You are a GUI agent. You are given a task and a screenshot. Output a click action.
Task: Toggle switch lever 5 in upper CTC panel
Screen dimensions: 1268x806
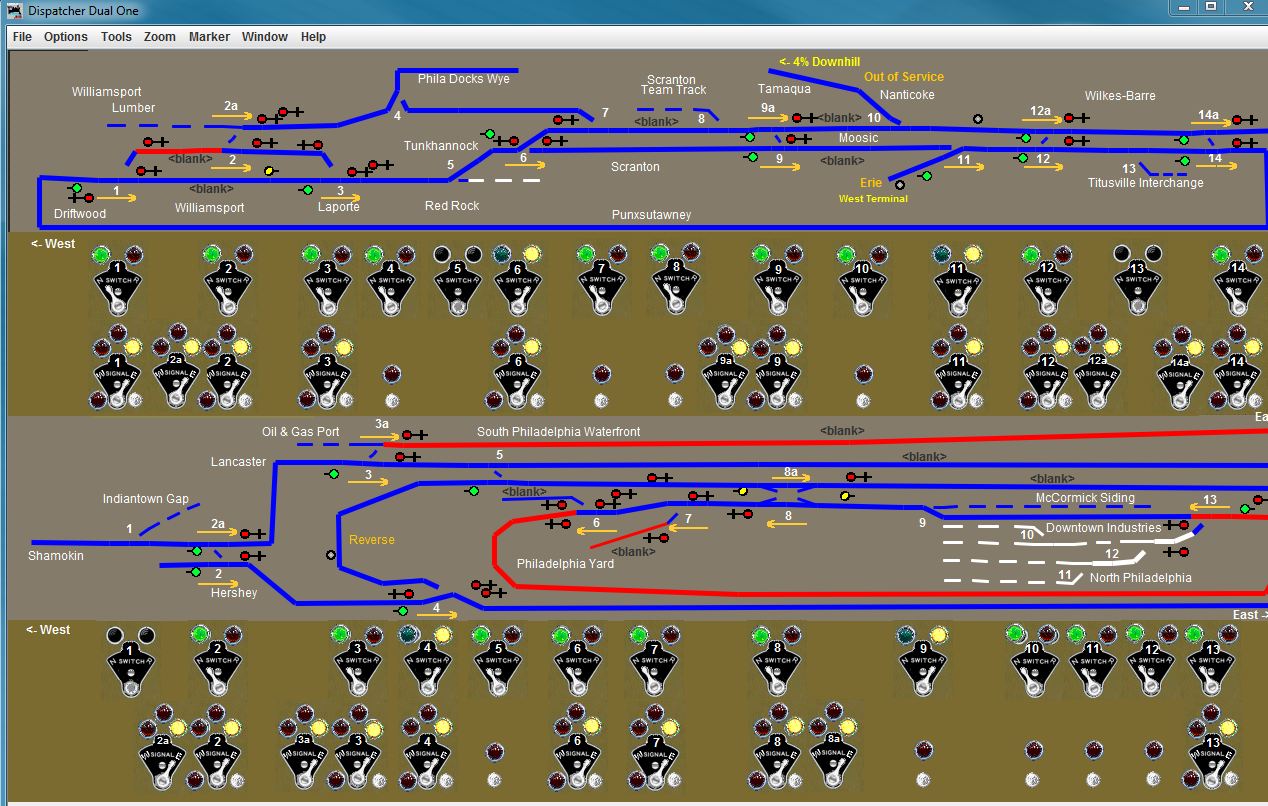tap(458, 287)
